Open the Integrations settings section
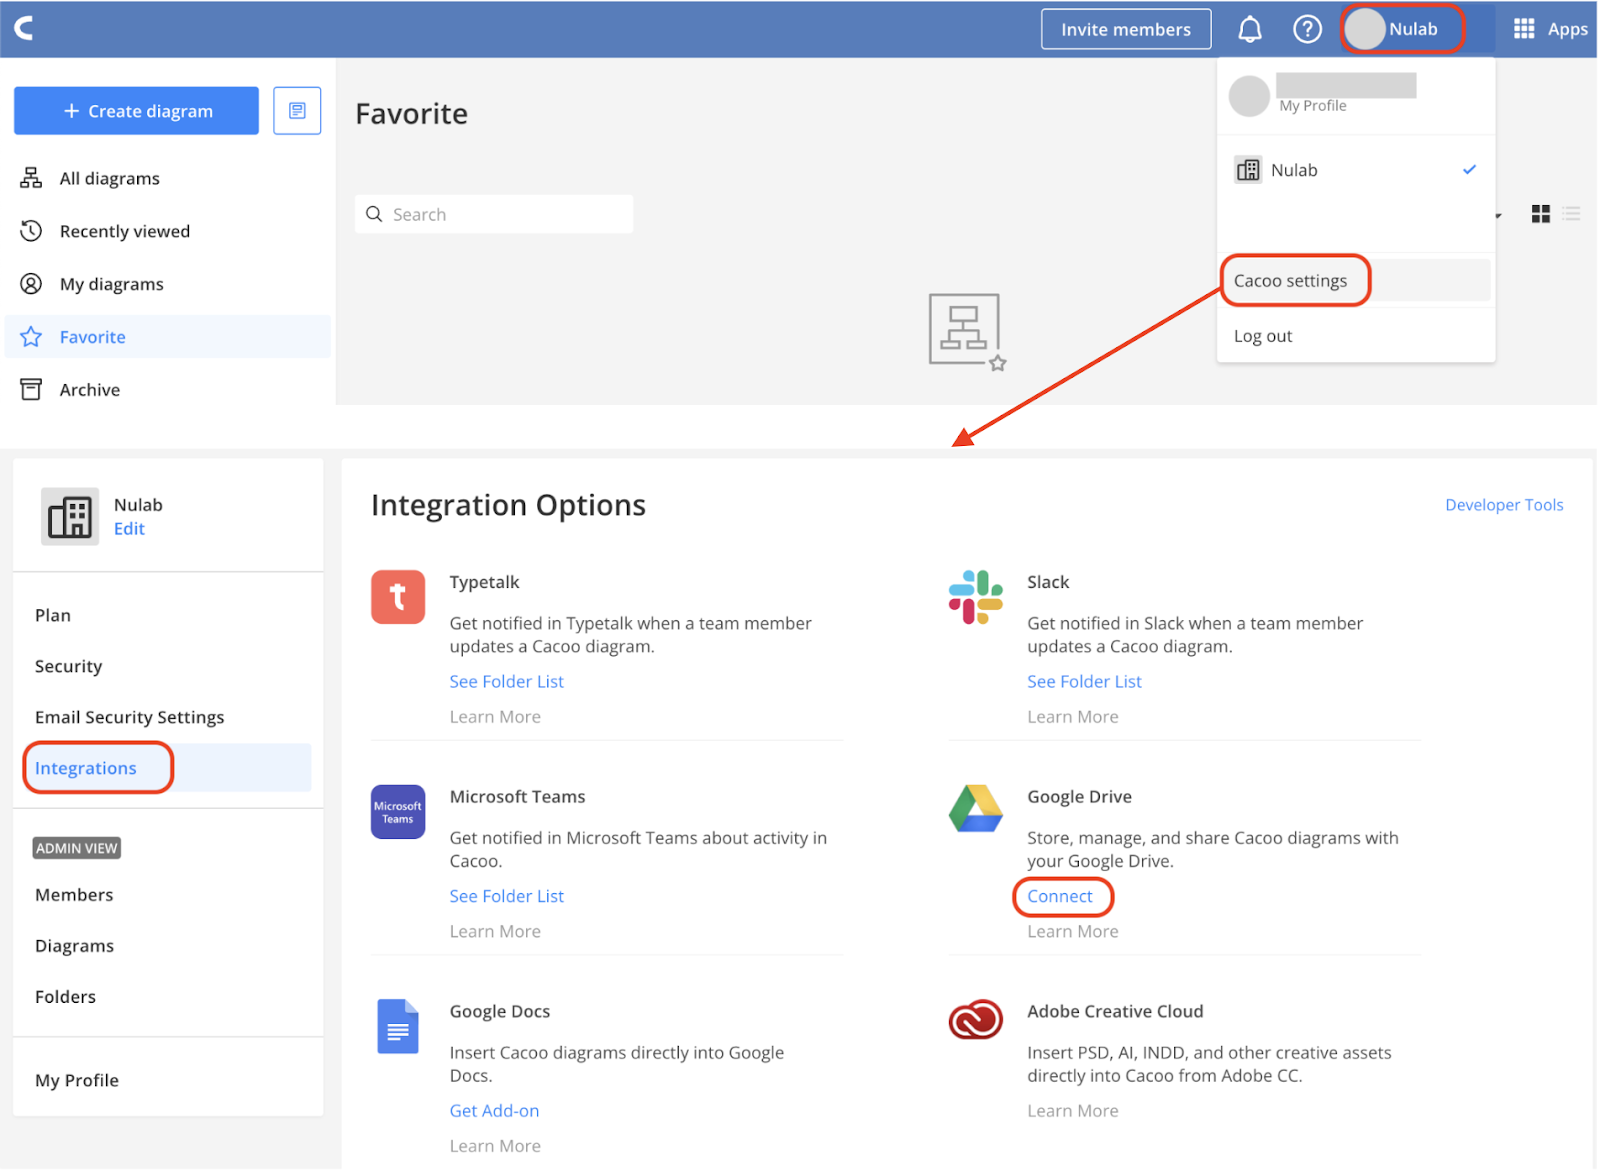1600x1171 pixels. click(167, 768)
